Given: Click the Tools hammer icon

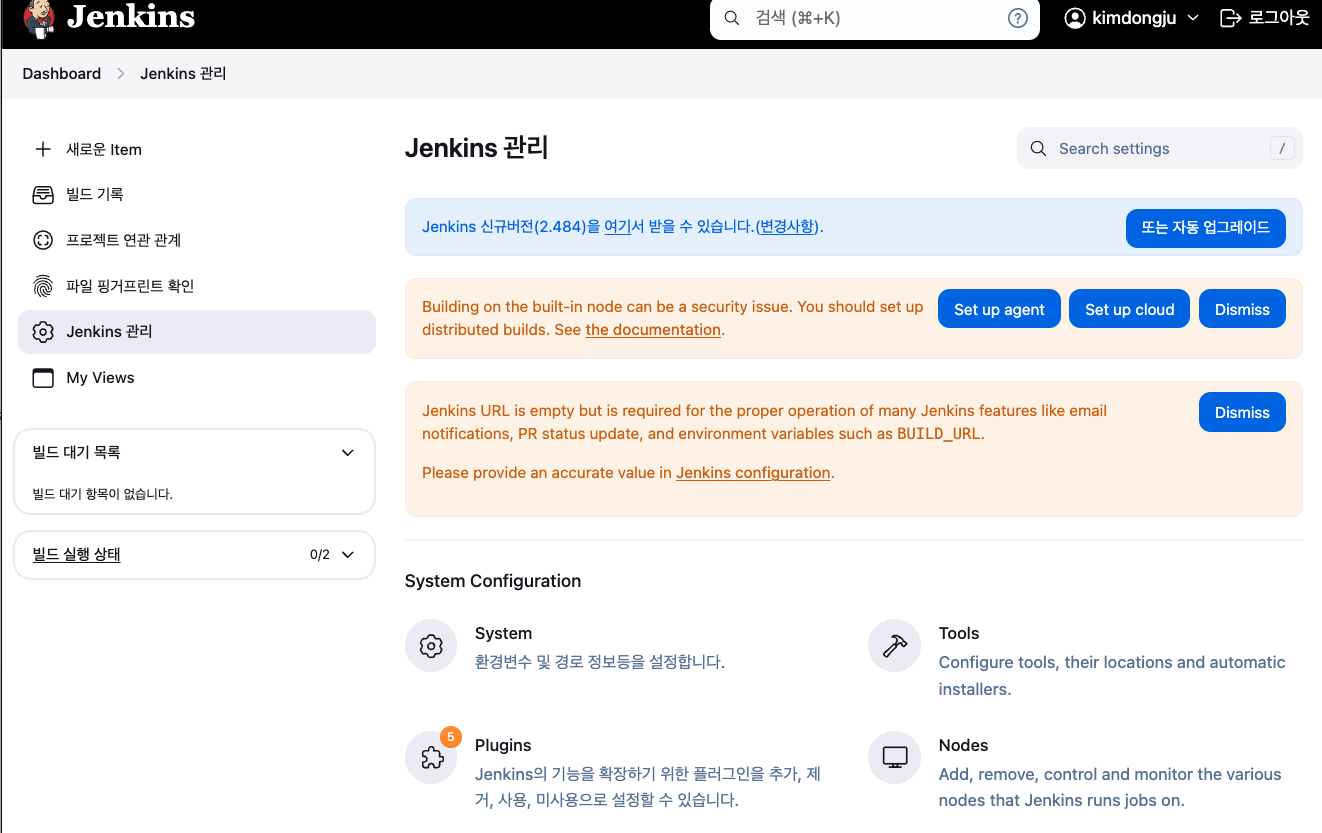Looking at the screenshot, I should pos(894,646).
